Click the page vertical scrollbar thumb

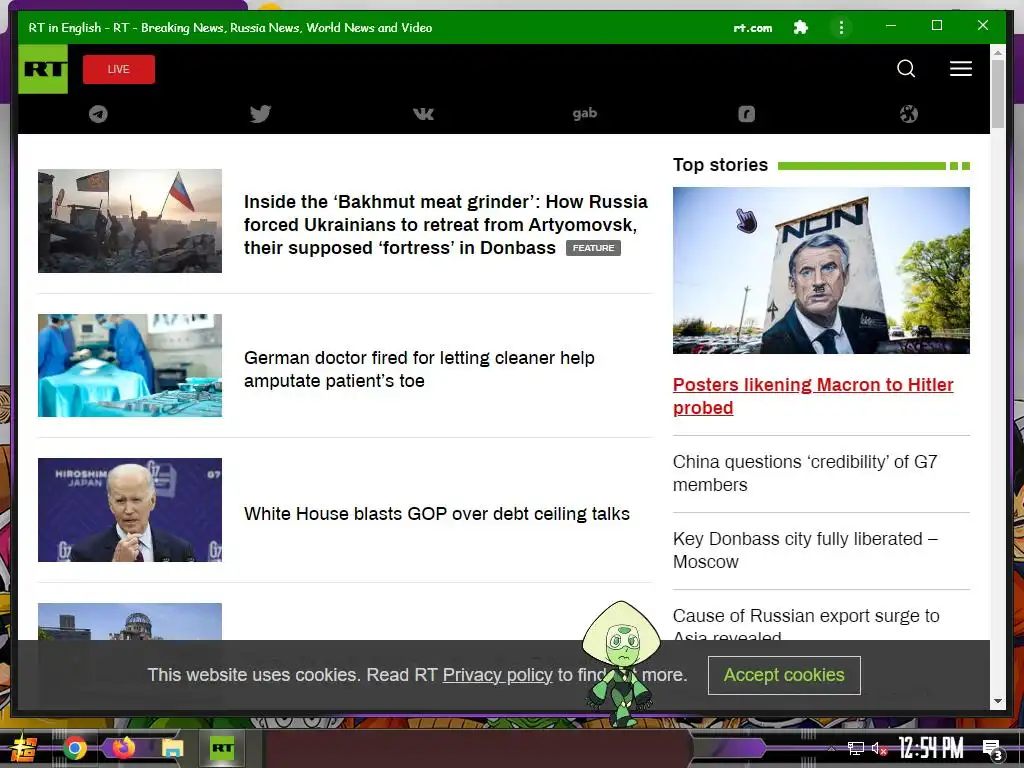997,95
